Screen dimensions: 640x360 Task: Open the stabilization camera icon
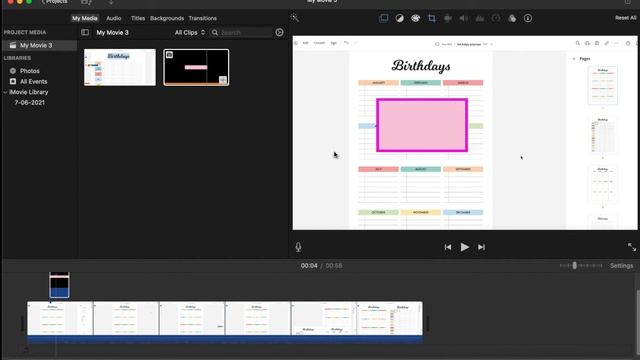[448, 18]
